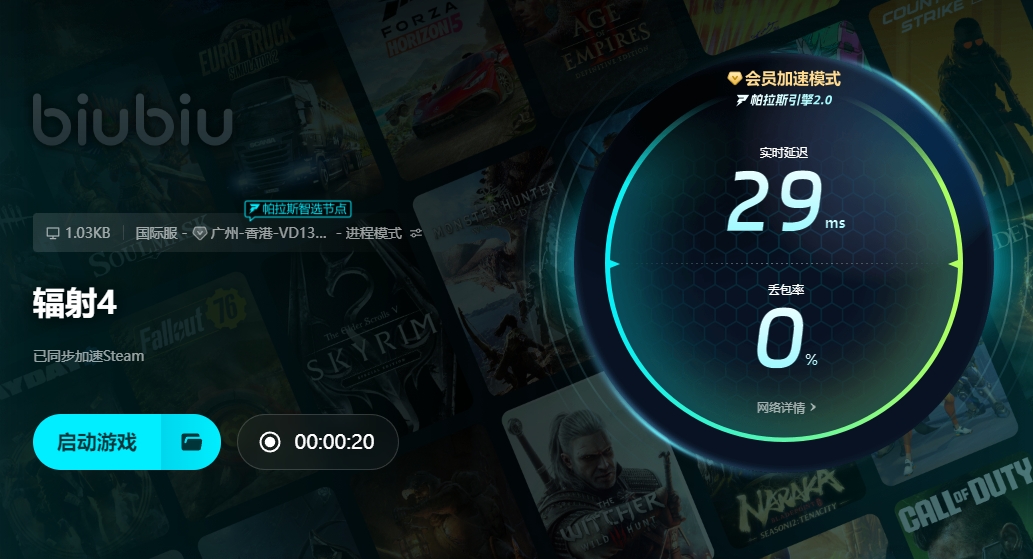Viewport: 1033px width, 559px height.
Task: Click the biubiu logo
Action: [x=132, y=119]
